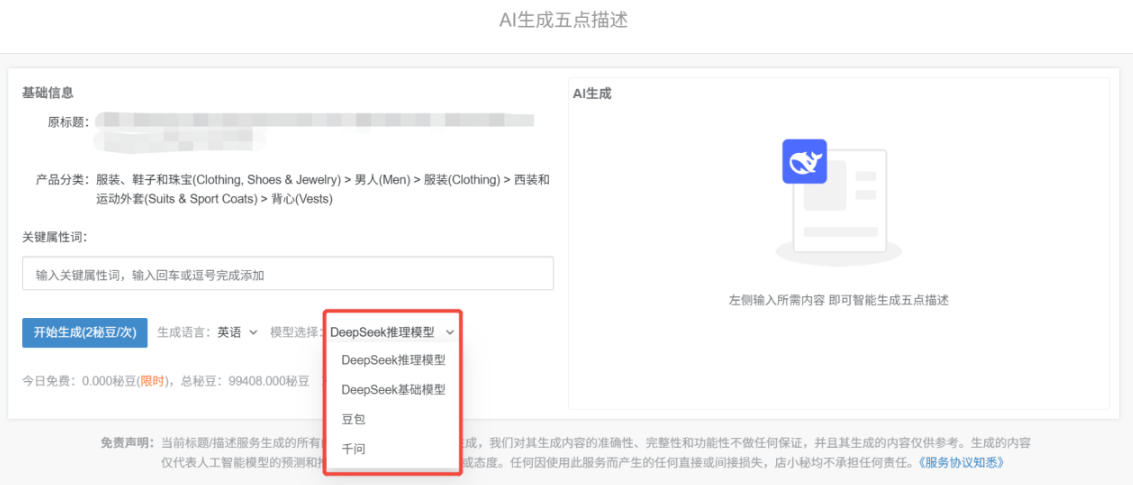This screenshot has height=485, width=1133.
Task: Click the 免责声明 label
Action: [x=128, y=442]
